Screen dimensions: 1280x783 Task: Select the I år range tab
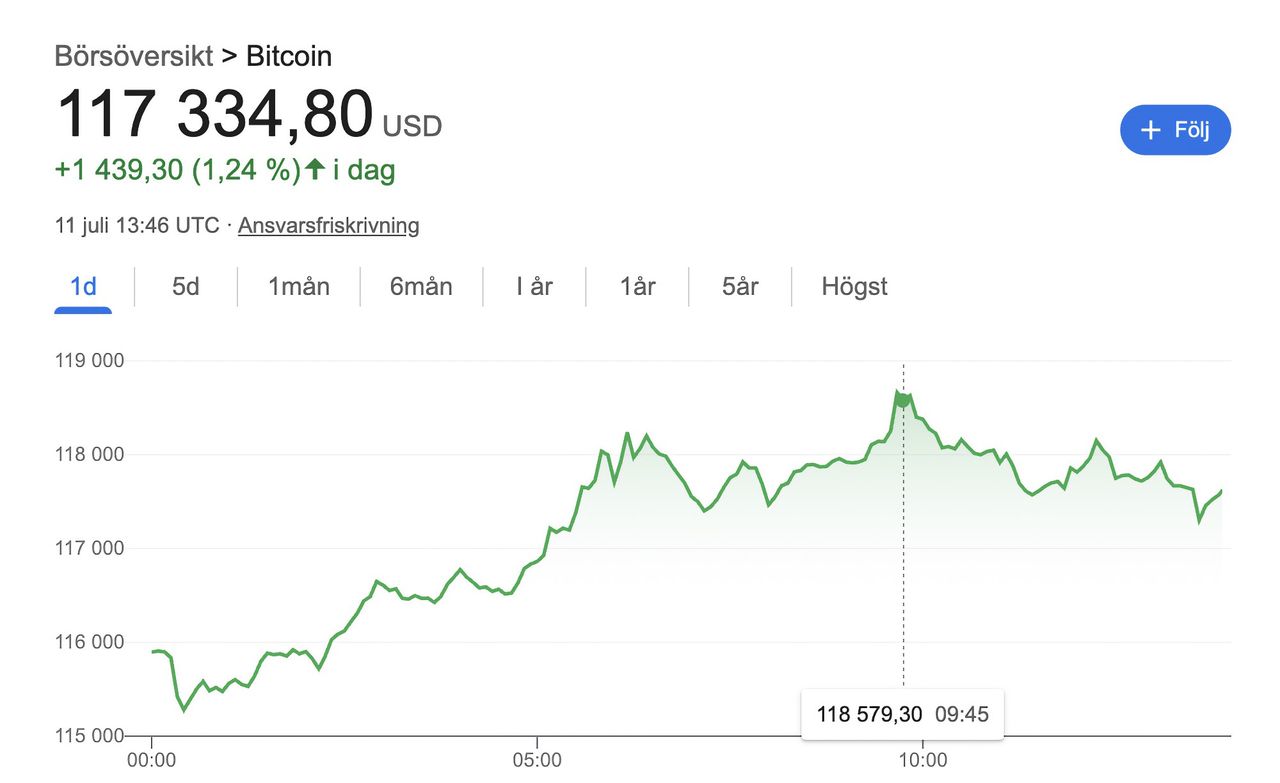pyautogui.click(x=534, y=287)
